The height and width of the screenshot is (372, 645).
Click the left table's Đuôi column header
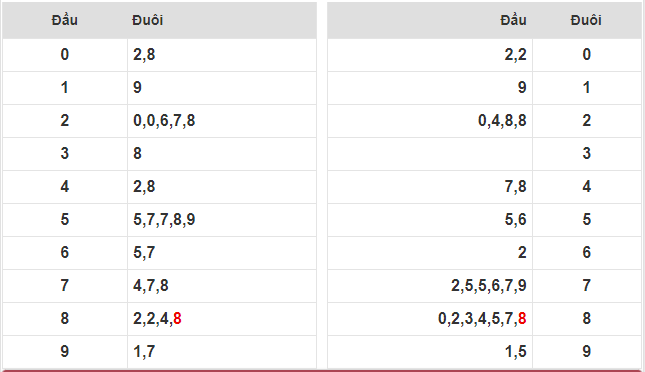222,20
